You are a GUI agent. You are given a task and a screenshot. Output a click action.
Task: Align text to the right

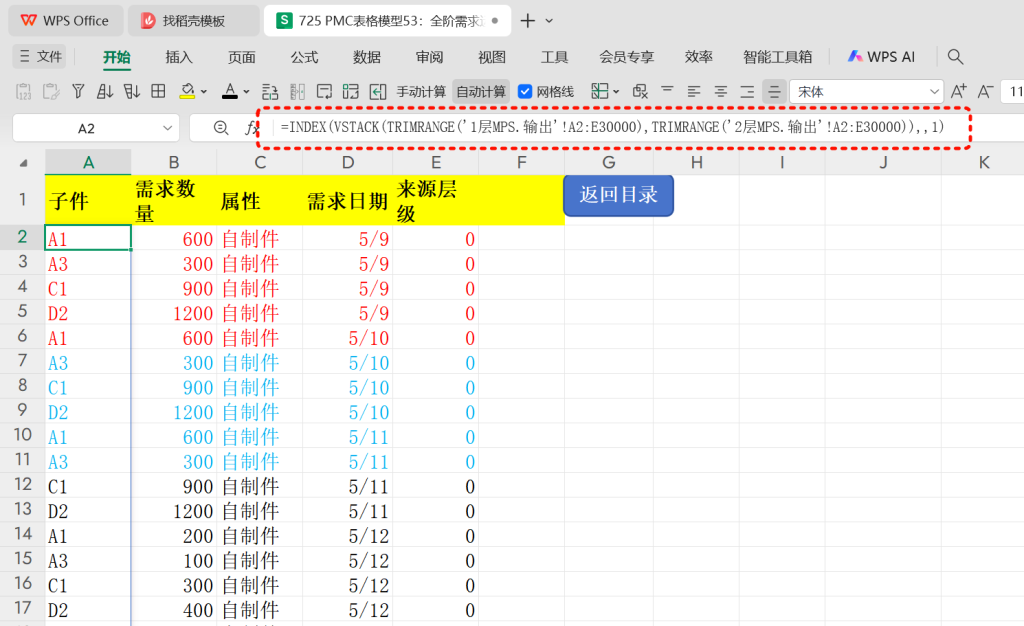click(747, 91)
